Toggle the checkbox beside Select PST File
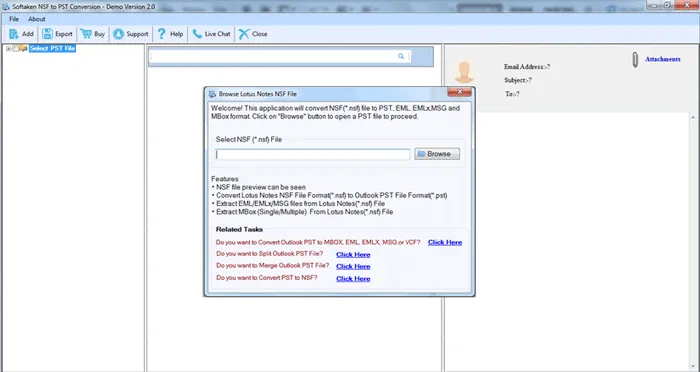The height and width of the screenshot is (372, 700). (16, 48)
